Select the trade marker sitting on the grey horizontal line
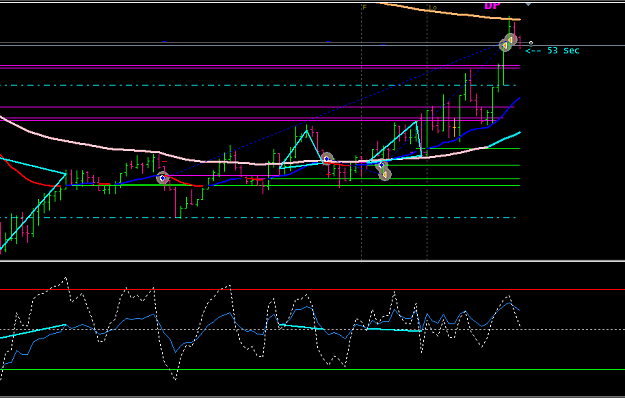625x398 pixels. click(505, 45)
